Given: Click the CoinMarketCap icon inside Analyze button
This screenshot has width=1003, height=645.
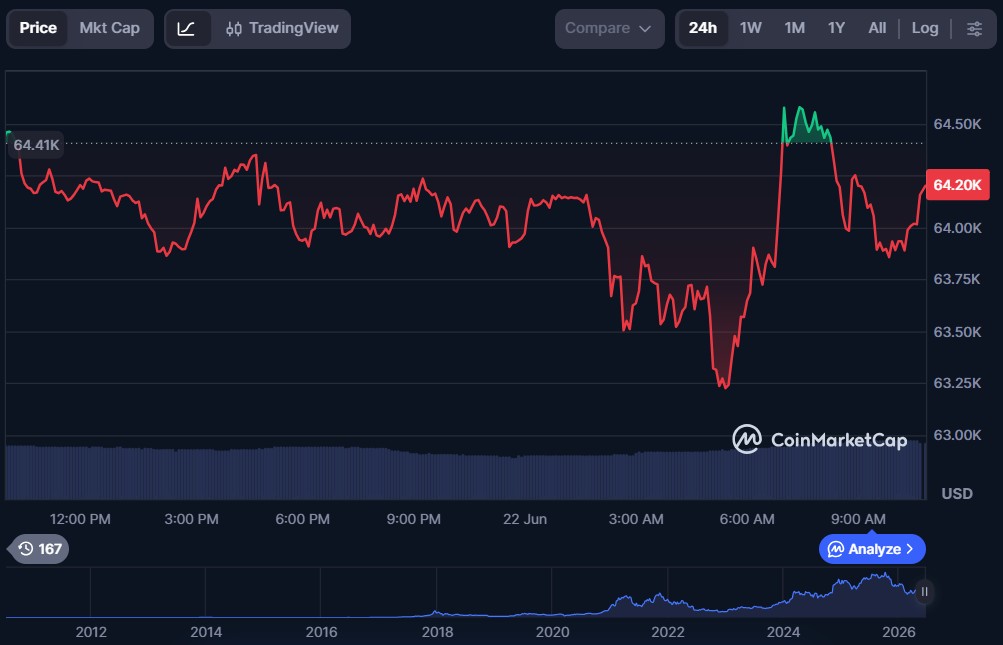Looking at the screenshot, I should (x=835, y=549).
